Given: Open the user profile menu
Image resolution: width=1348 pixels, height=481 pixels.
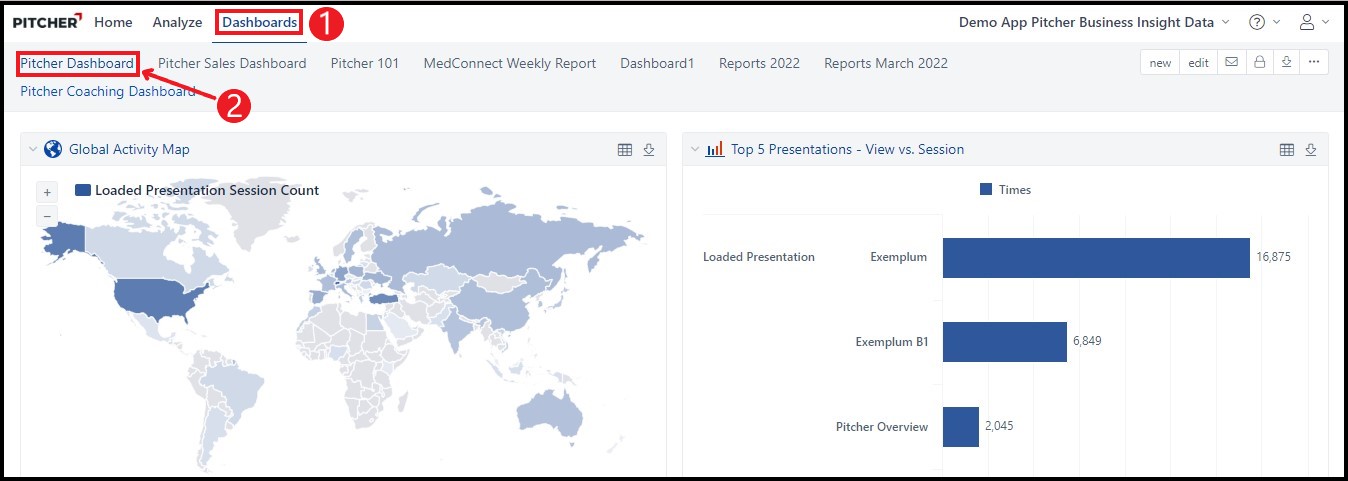Looking at the screenshot, I should 1313,22.
